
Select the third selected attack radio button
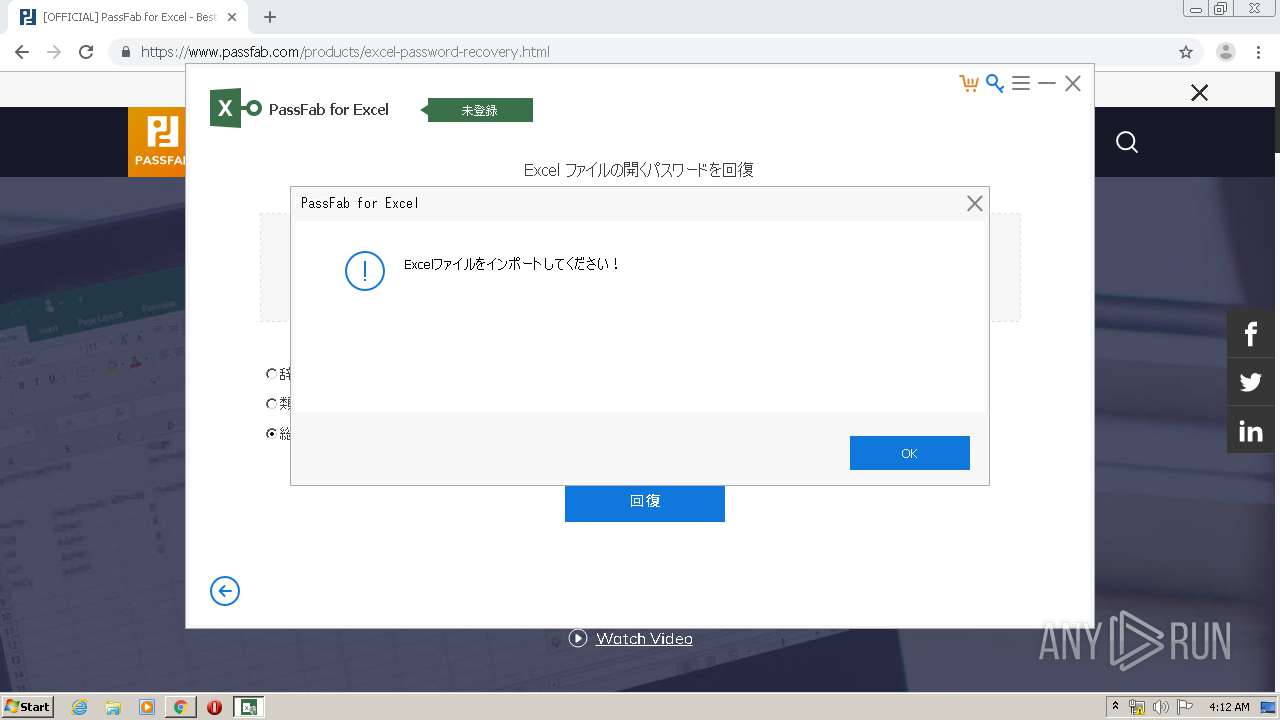(271, 434)
